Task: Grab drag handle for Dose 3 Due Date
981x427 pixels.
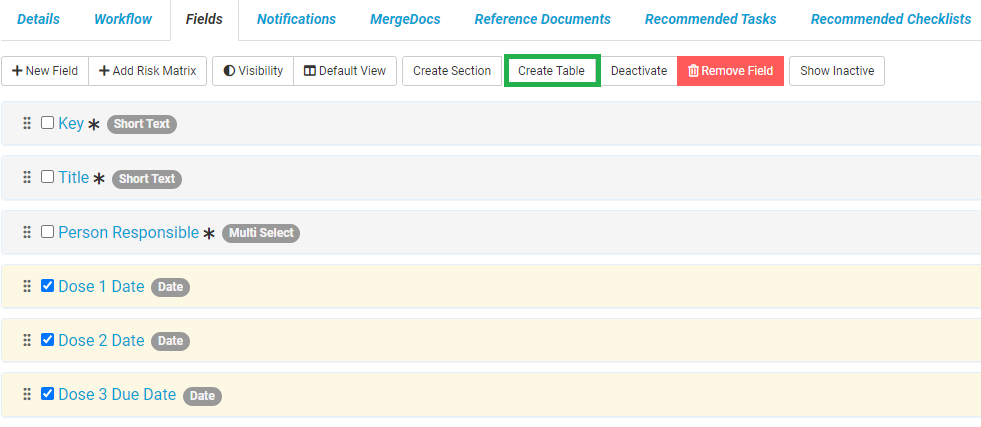Action: (27, 394)
